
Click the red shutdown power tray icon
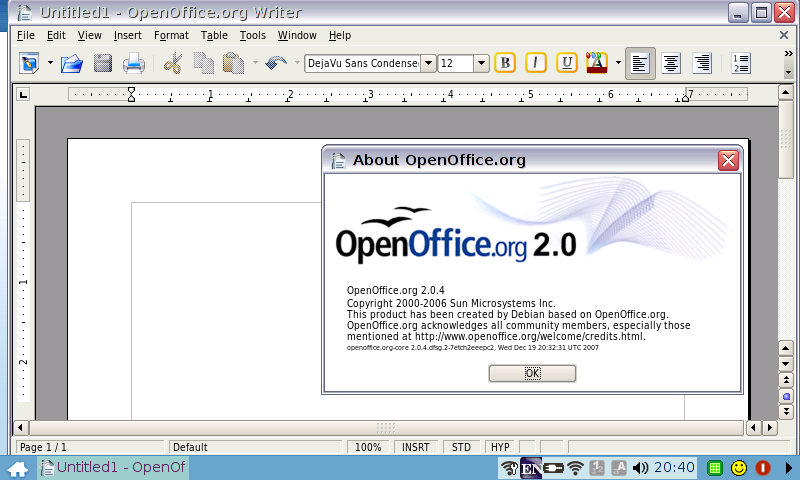click(763, 468)
